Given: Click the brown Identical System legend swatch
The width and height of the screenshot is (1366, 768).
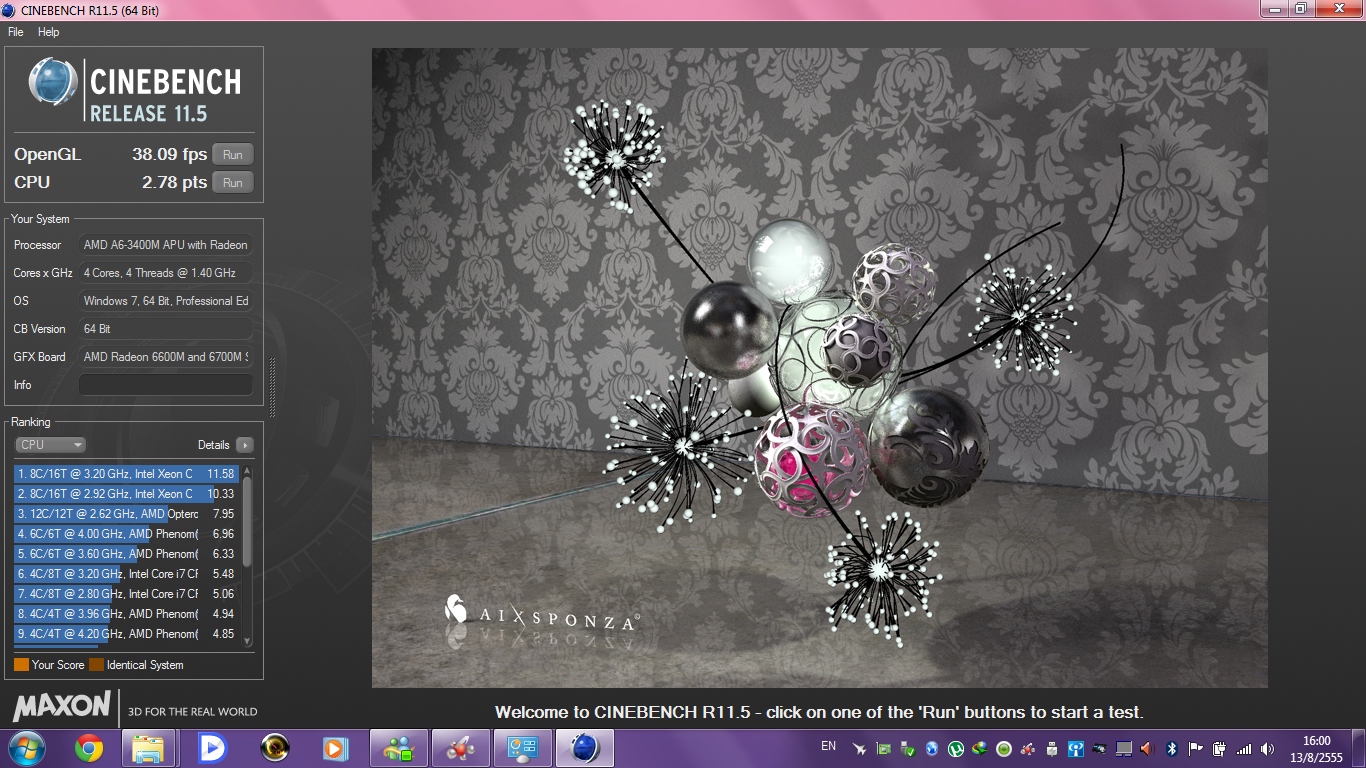Looking at the screenshot, I should (x=96, y=665).
